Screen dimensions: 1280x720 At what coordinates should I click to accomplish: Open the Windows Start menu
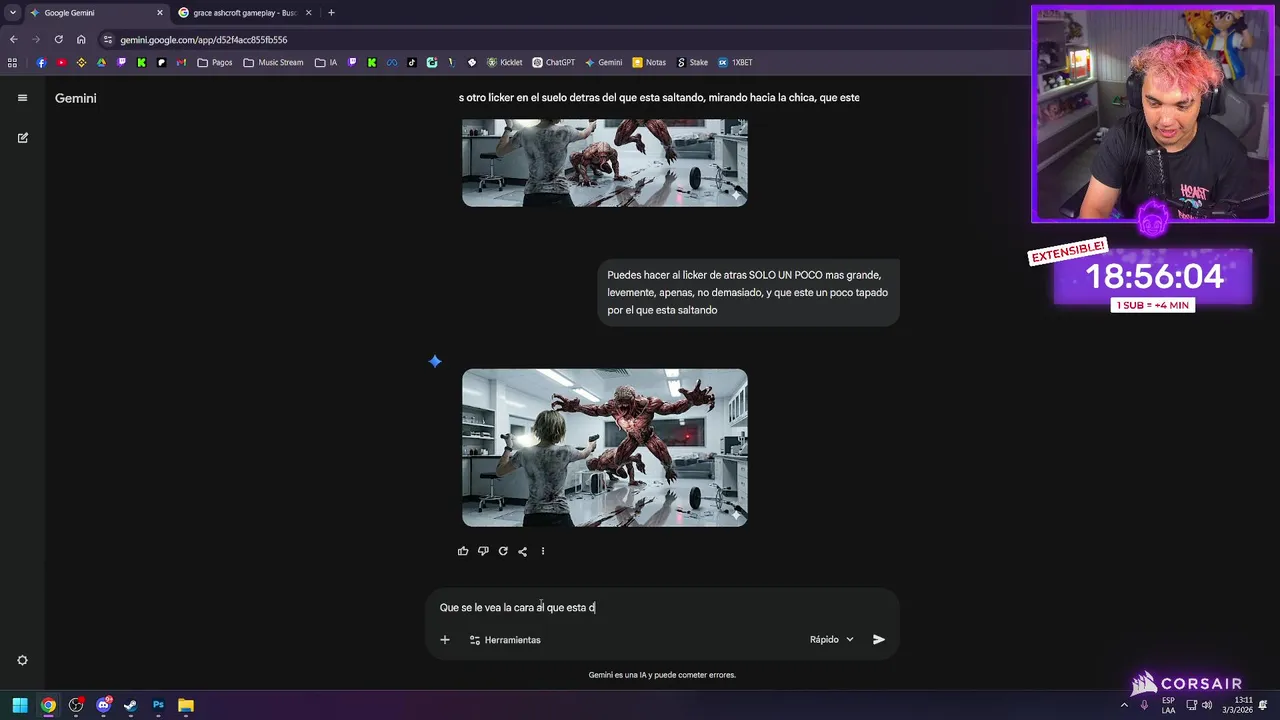click(x=20, y=705)
